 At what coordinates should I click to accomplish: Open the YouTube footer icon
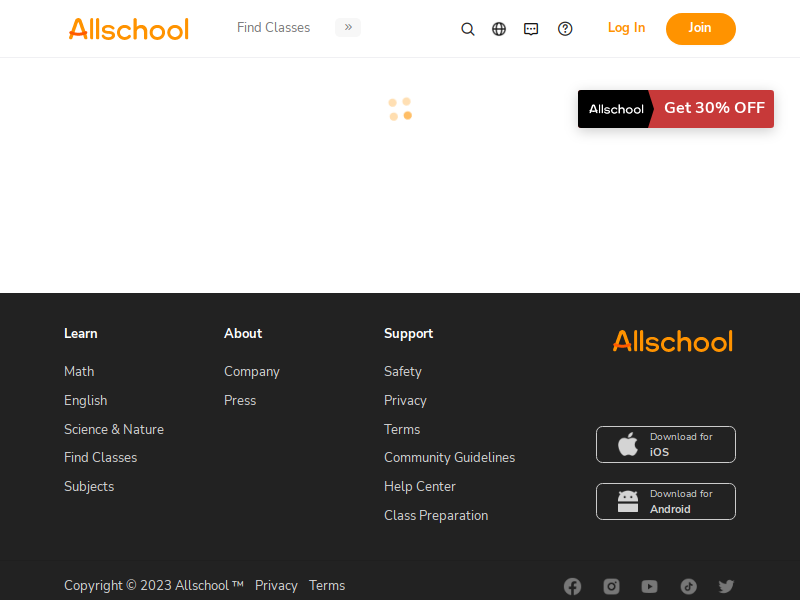pyautogui.click(x=649, y=586)
